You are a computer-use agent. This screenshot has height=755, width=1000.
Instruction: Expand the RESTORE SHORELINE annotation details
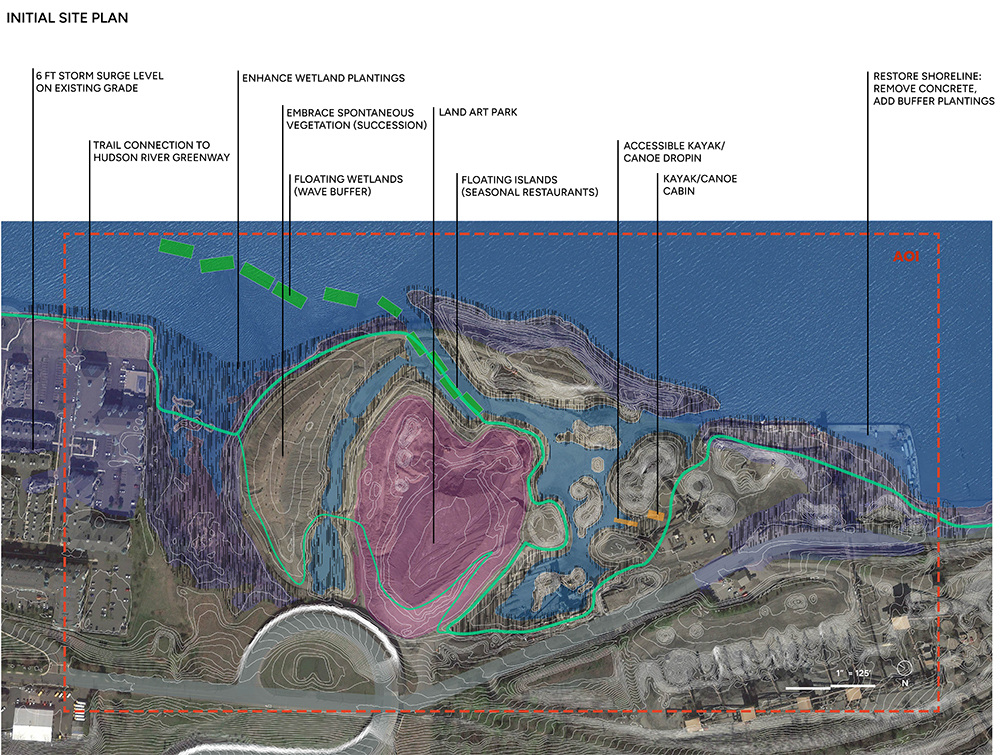pyautogui.click(x=930, y=88)
